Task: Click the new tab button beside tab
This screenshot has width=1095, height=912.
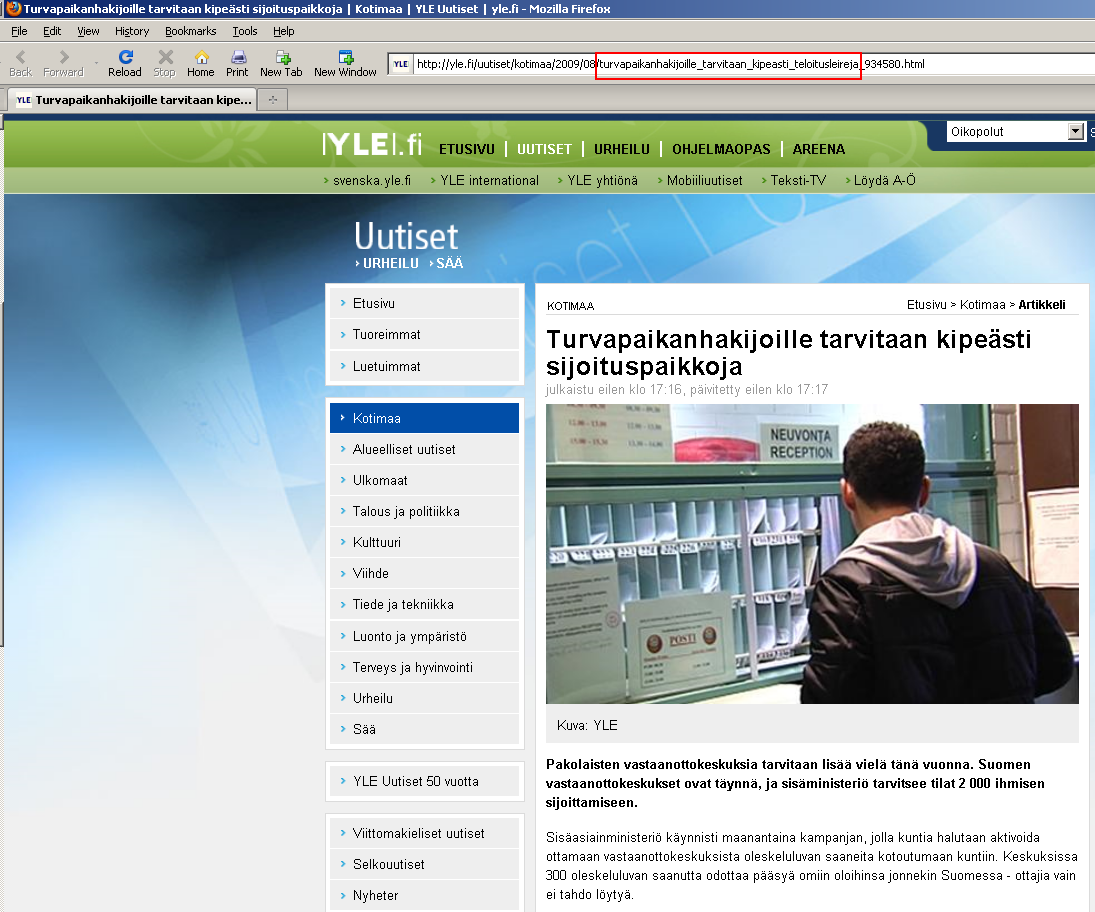Action: click(x=272, y=100)
